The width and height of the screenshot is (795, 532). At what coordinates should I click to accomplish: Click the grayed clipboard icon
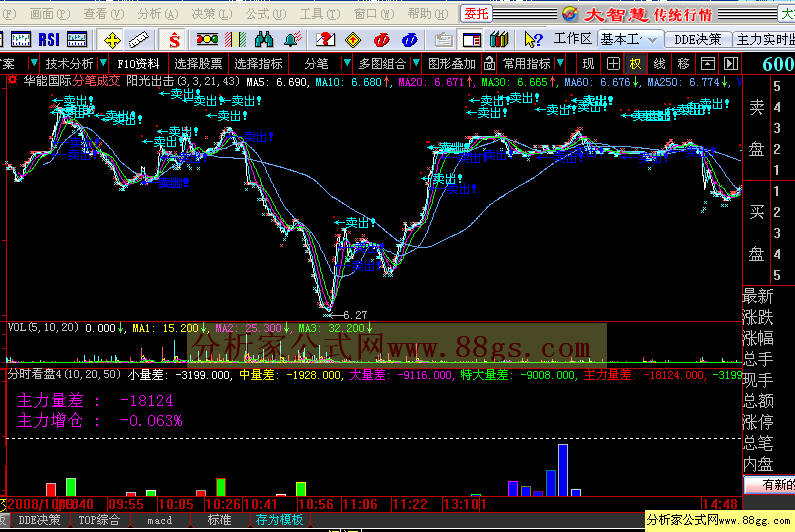[443, 40]
